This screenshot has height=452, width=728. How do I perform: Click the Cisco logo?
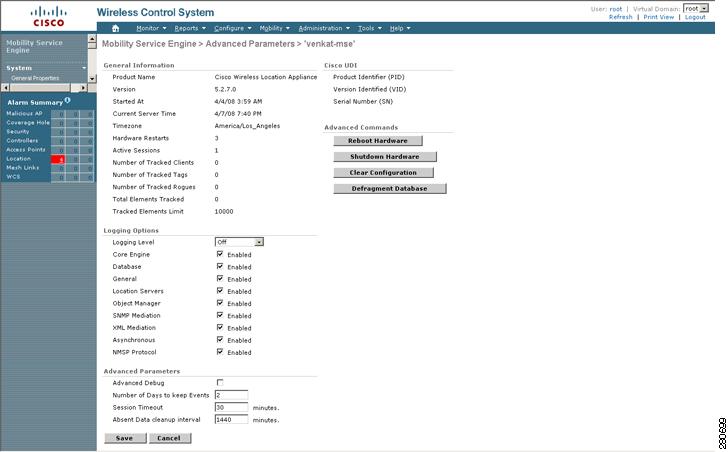(x=48, y=16)
